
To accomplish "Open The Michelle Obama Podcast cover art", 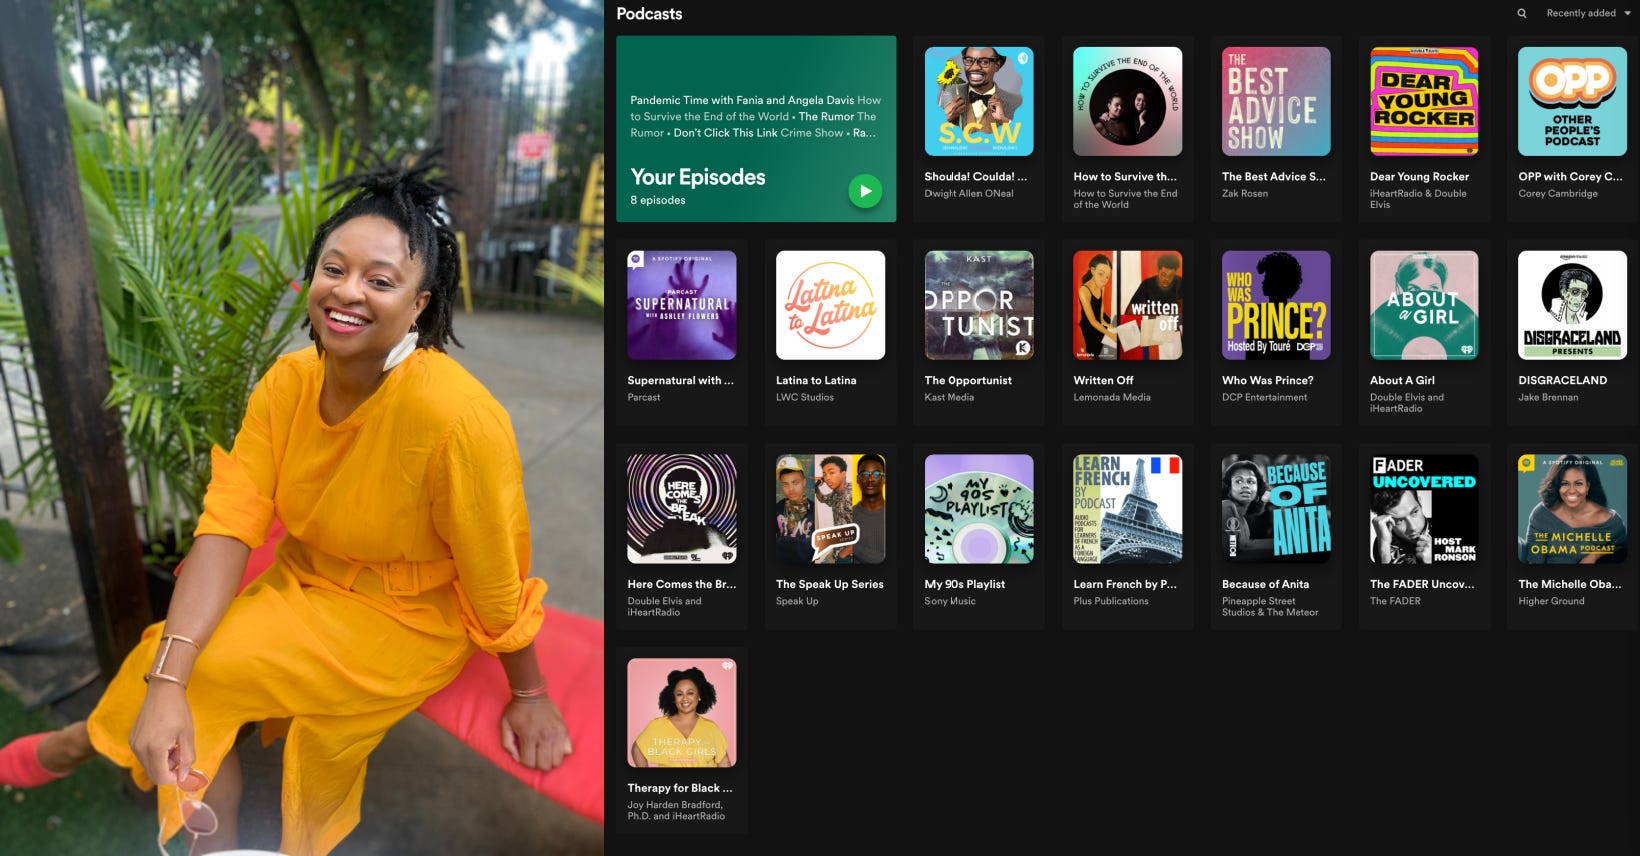I will click(x=1572, y=509).
